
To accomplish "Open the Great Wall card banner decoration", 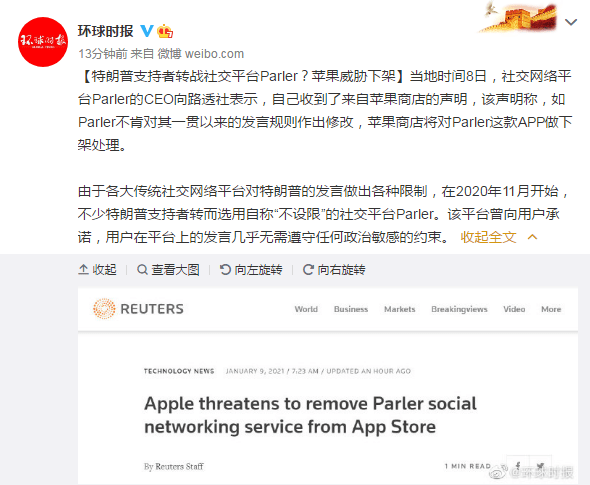I will (x=518, y=17).
